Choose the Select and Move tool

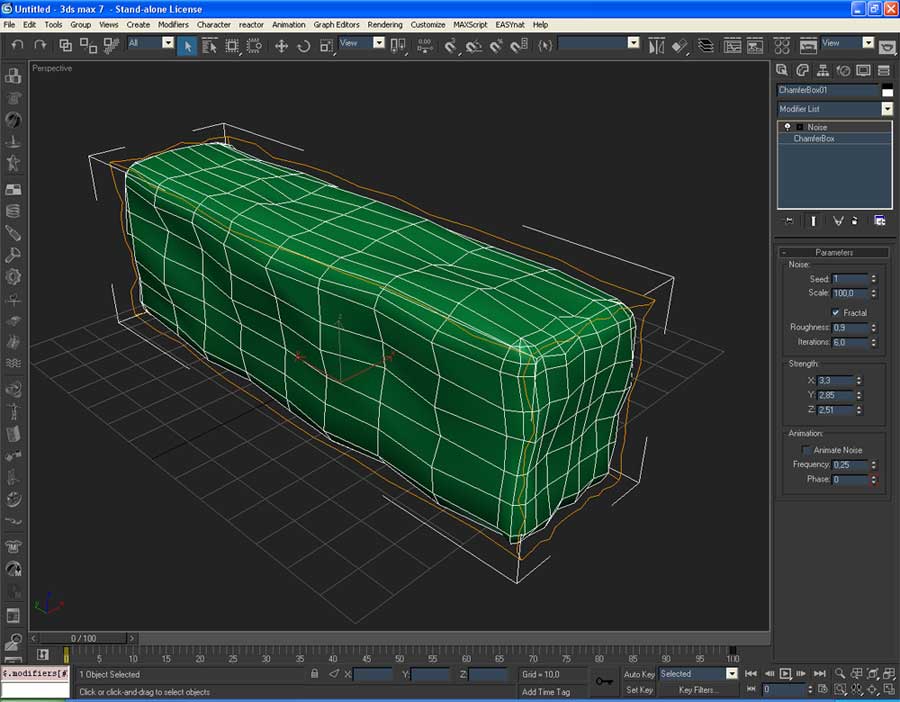(281, 46)
